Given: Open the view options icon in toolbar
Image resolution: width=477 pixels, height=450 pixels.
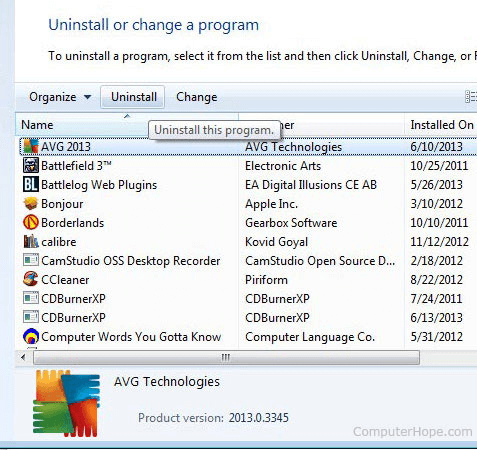Looking at the screenshot, I should [471, 97].
